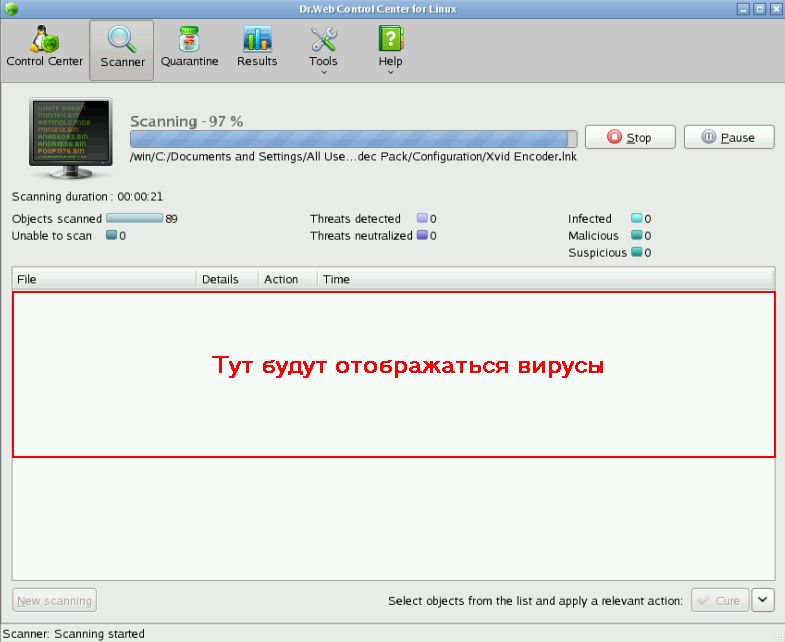
Task: Click the Cure action button
Action: coord(720,600)
